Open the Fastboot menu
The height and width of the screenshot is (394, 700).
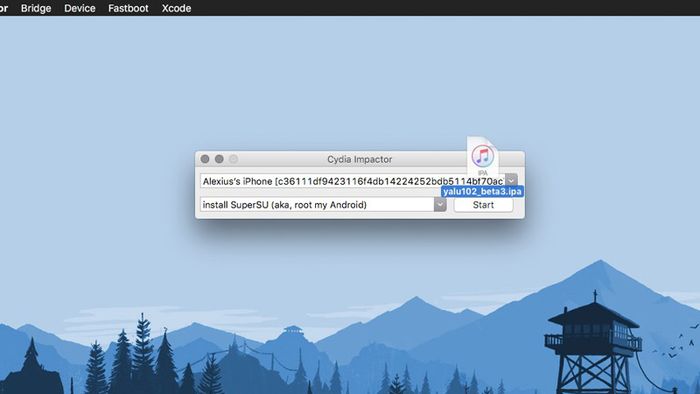(128, 8)
